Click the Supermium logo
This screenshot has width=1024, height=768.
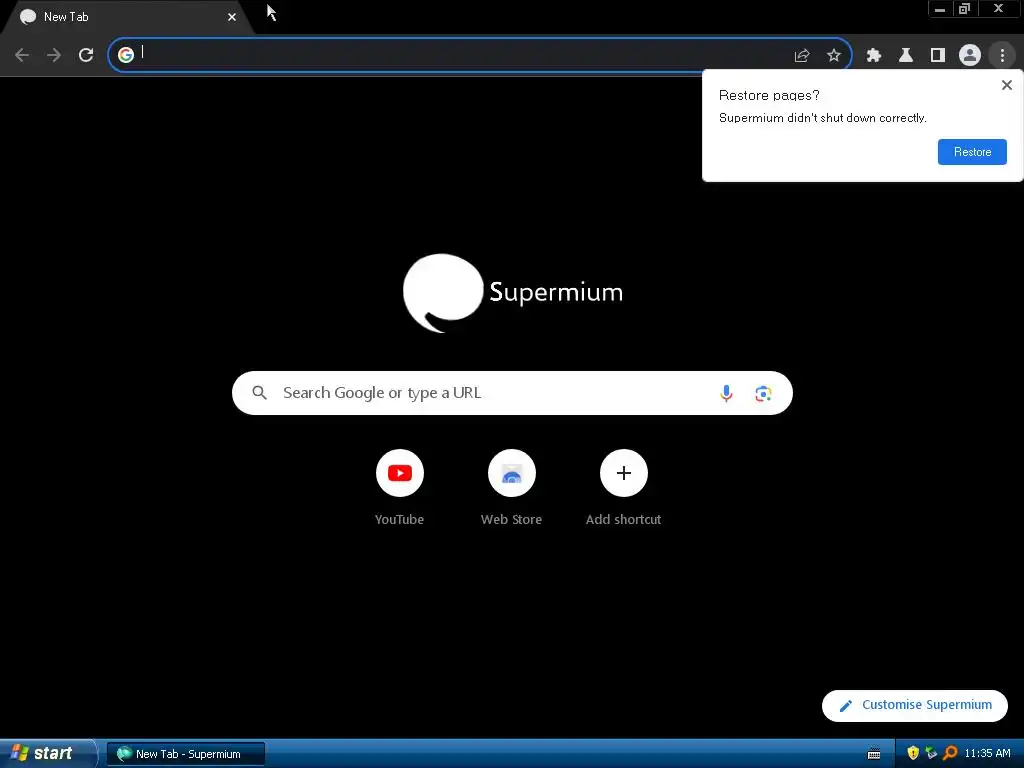tap(513, 293)
